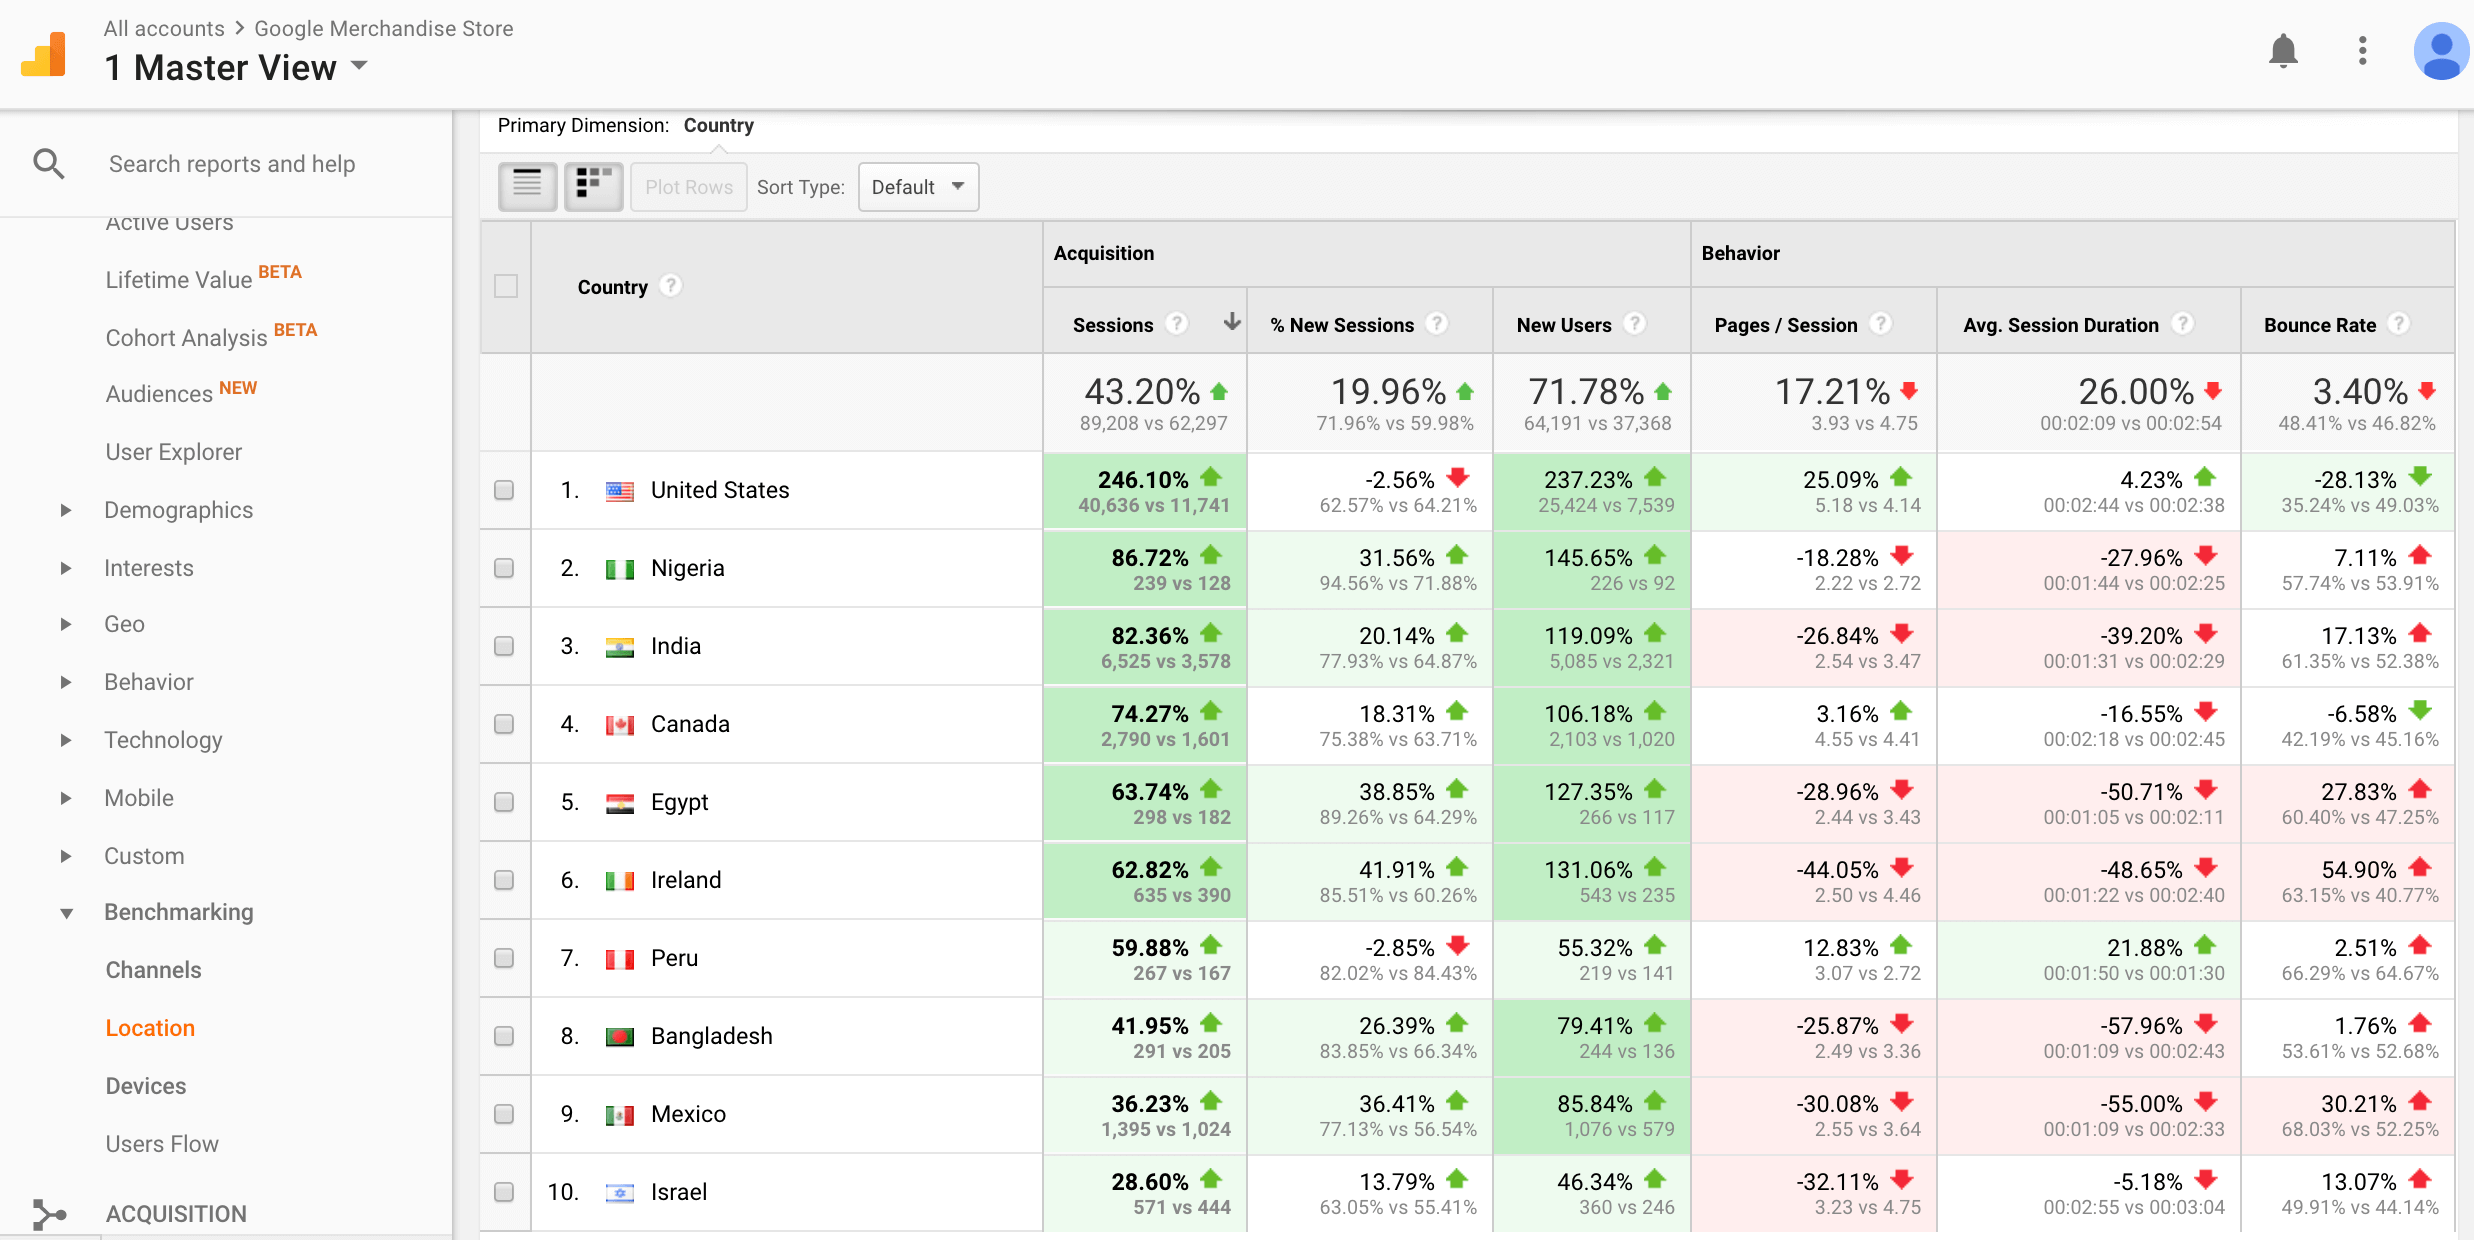This screenshot has height=1240, width=2474.
Task: Check the Egypt row checkbox
Action: tap(504, 802)
